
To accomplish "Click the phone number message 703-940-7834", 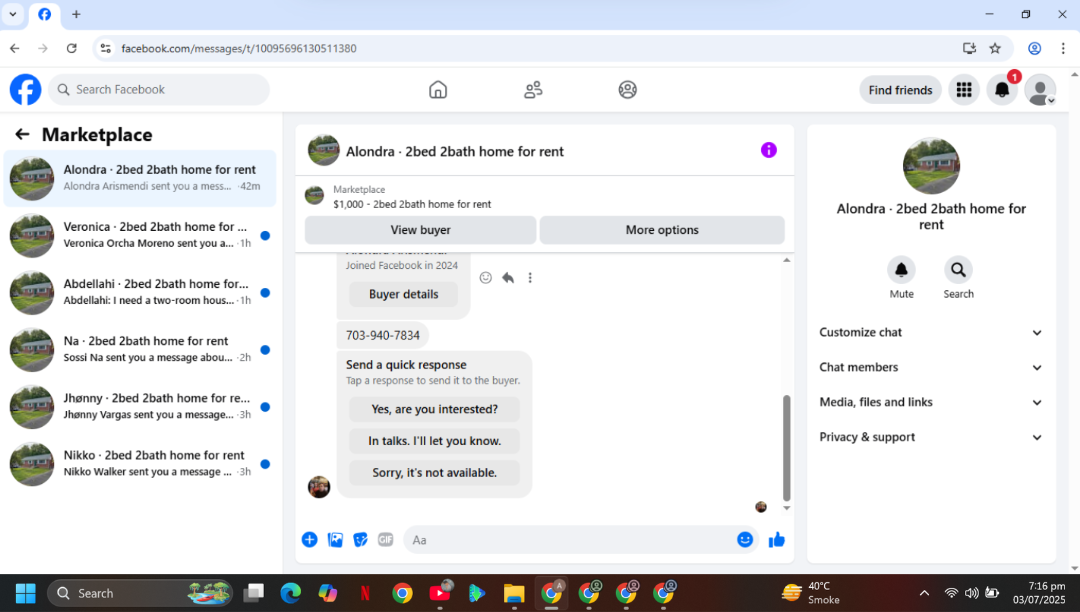I will tap(382, 335).
